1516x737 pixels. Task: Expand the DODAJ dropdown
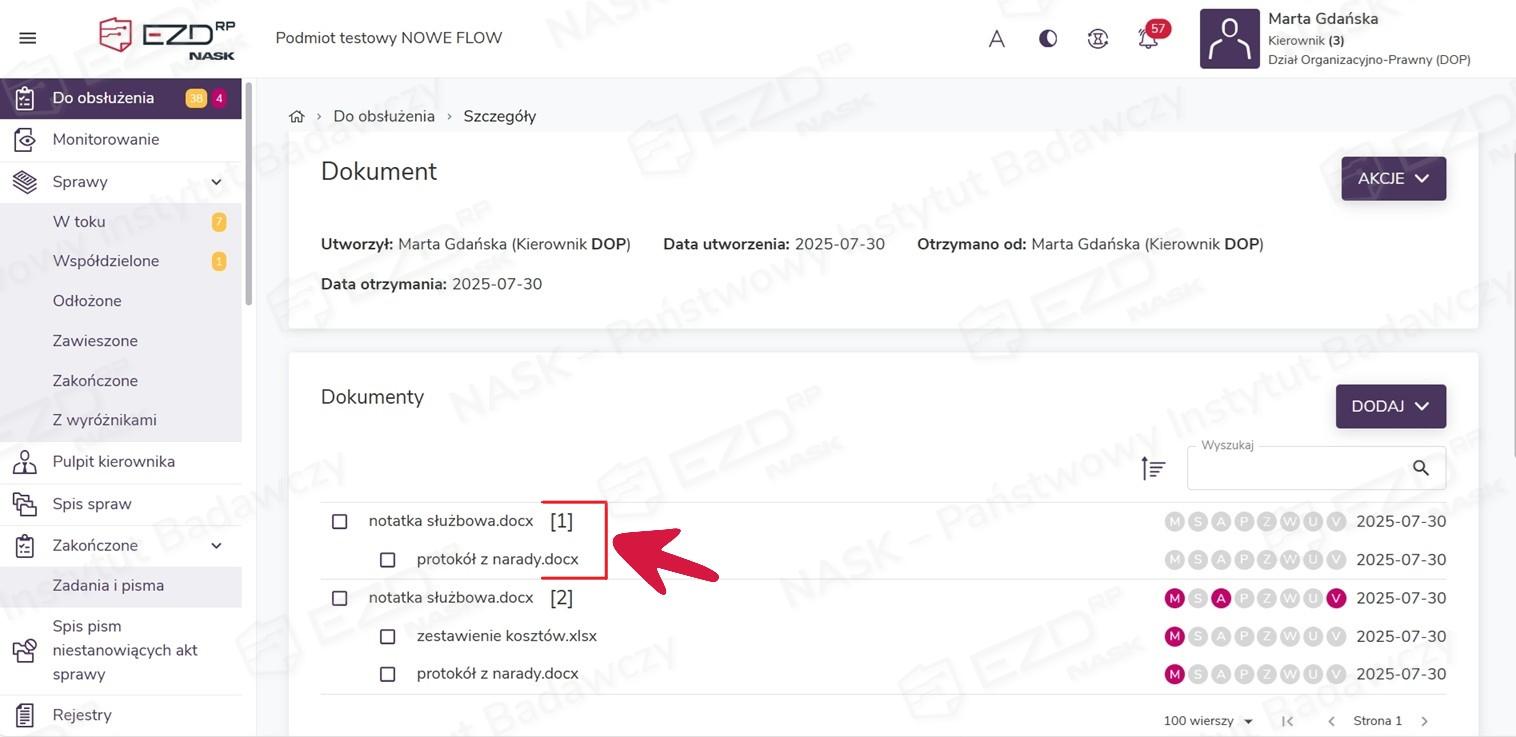[x=1390, y=407]
